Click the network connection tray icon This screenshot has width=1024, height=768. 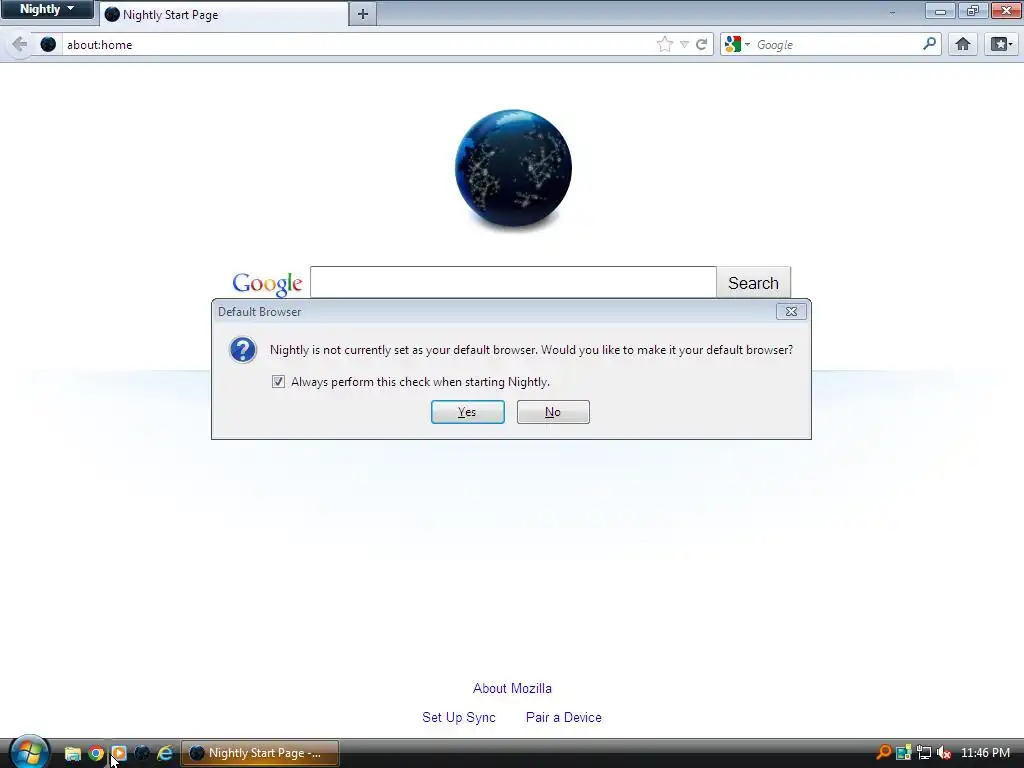[x=924, y=753]
